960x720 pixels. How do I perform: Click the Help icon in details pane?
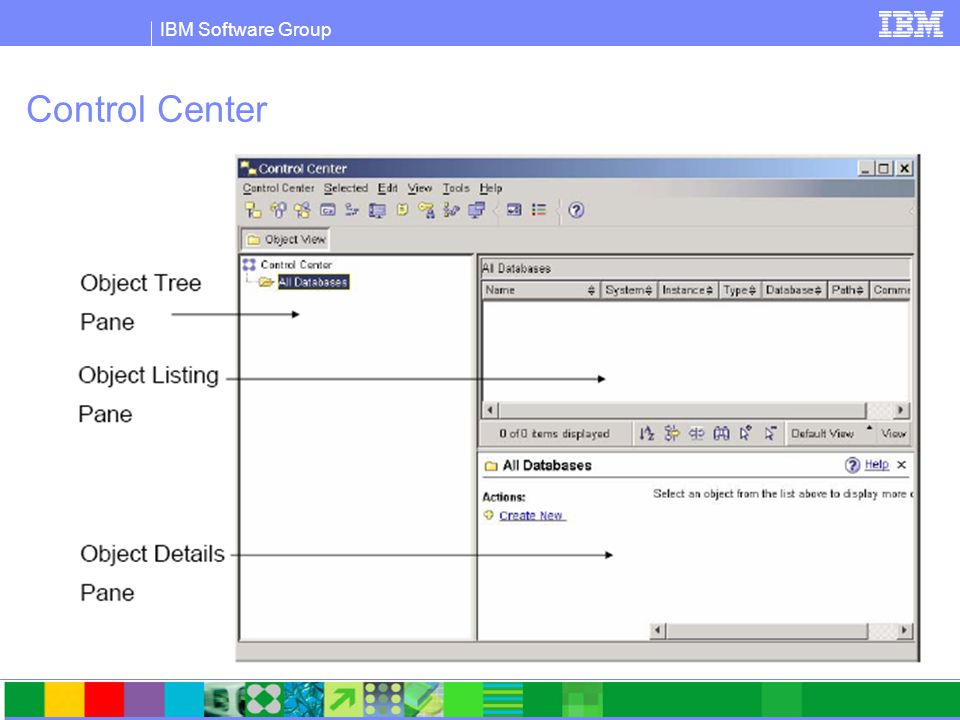coord(852,465)
